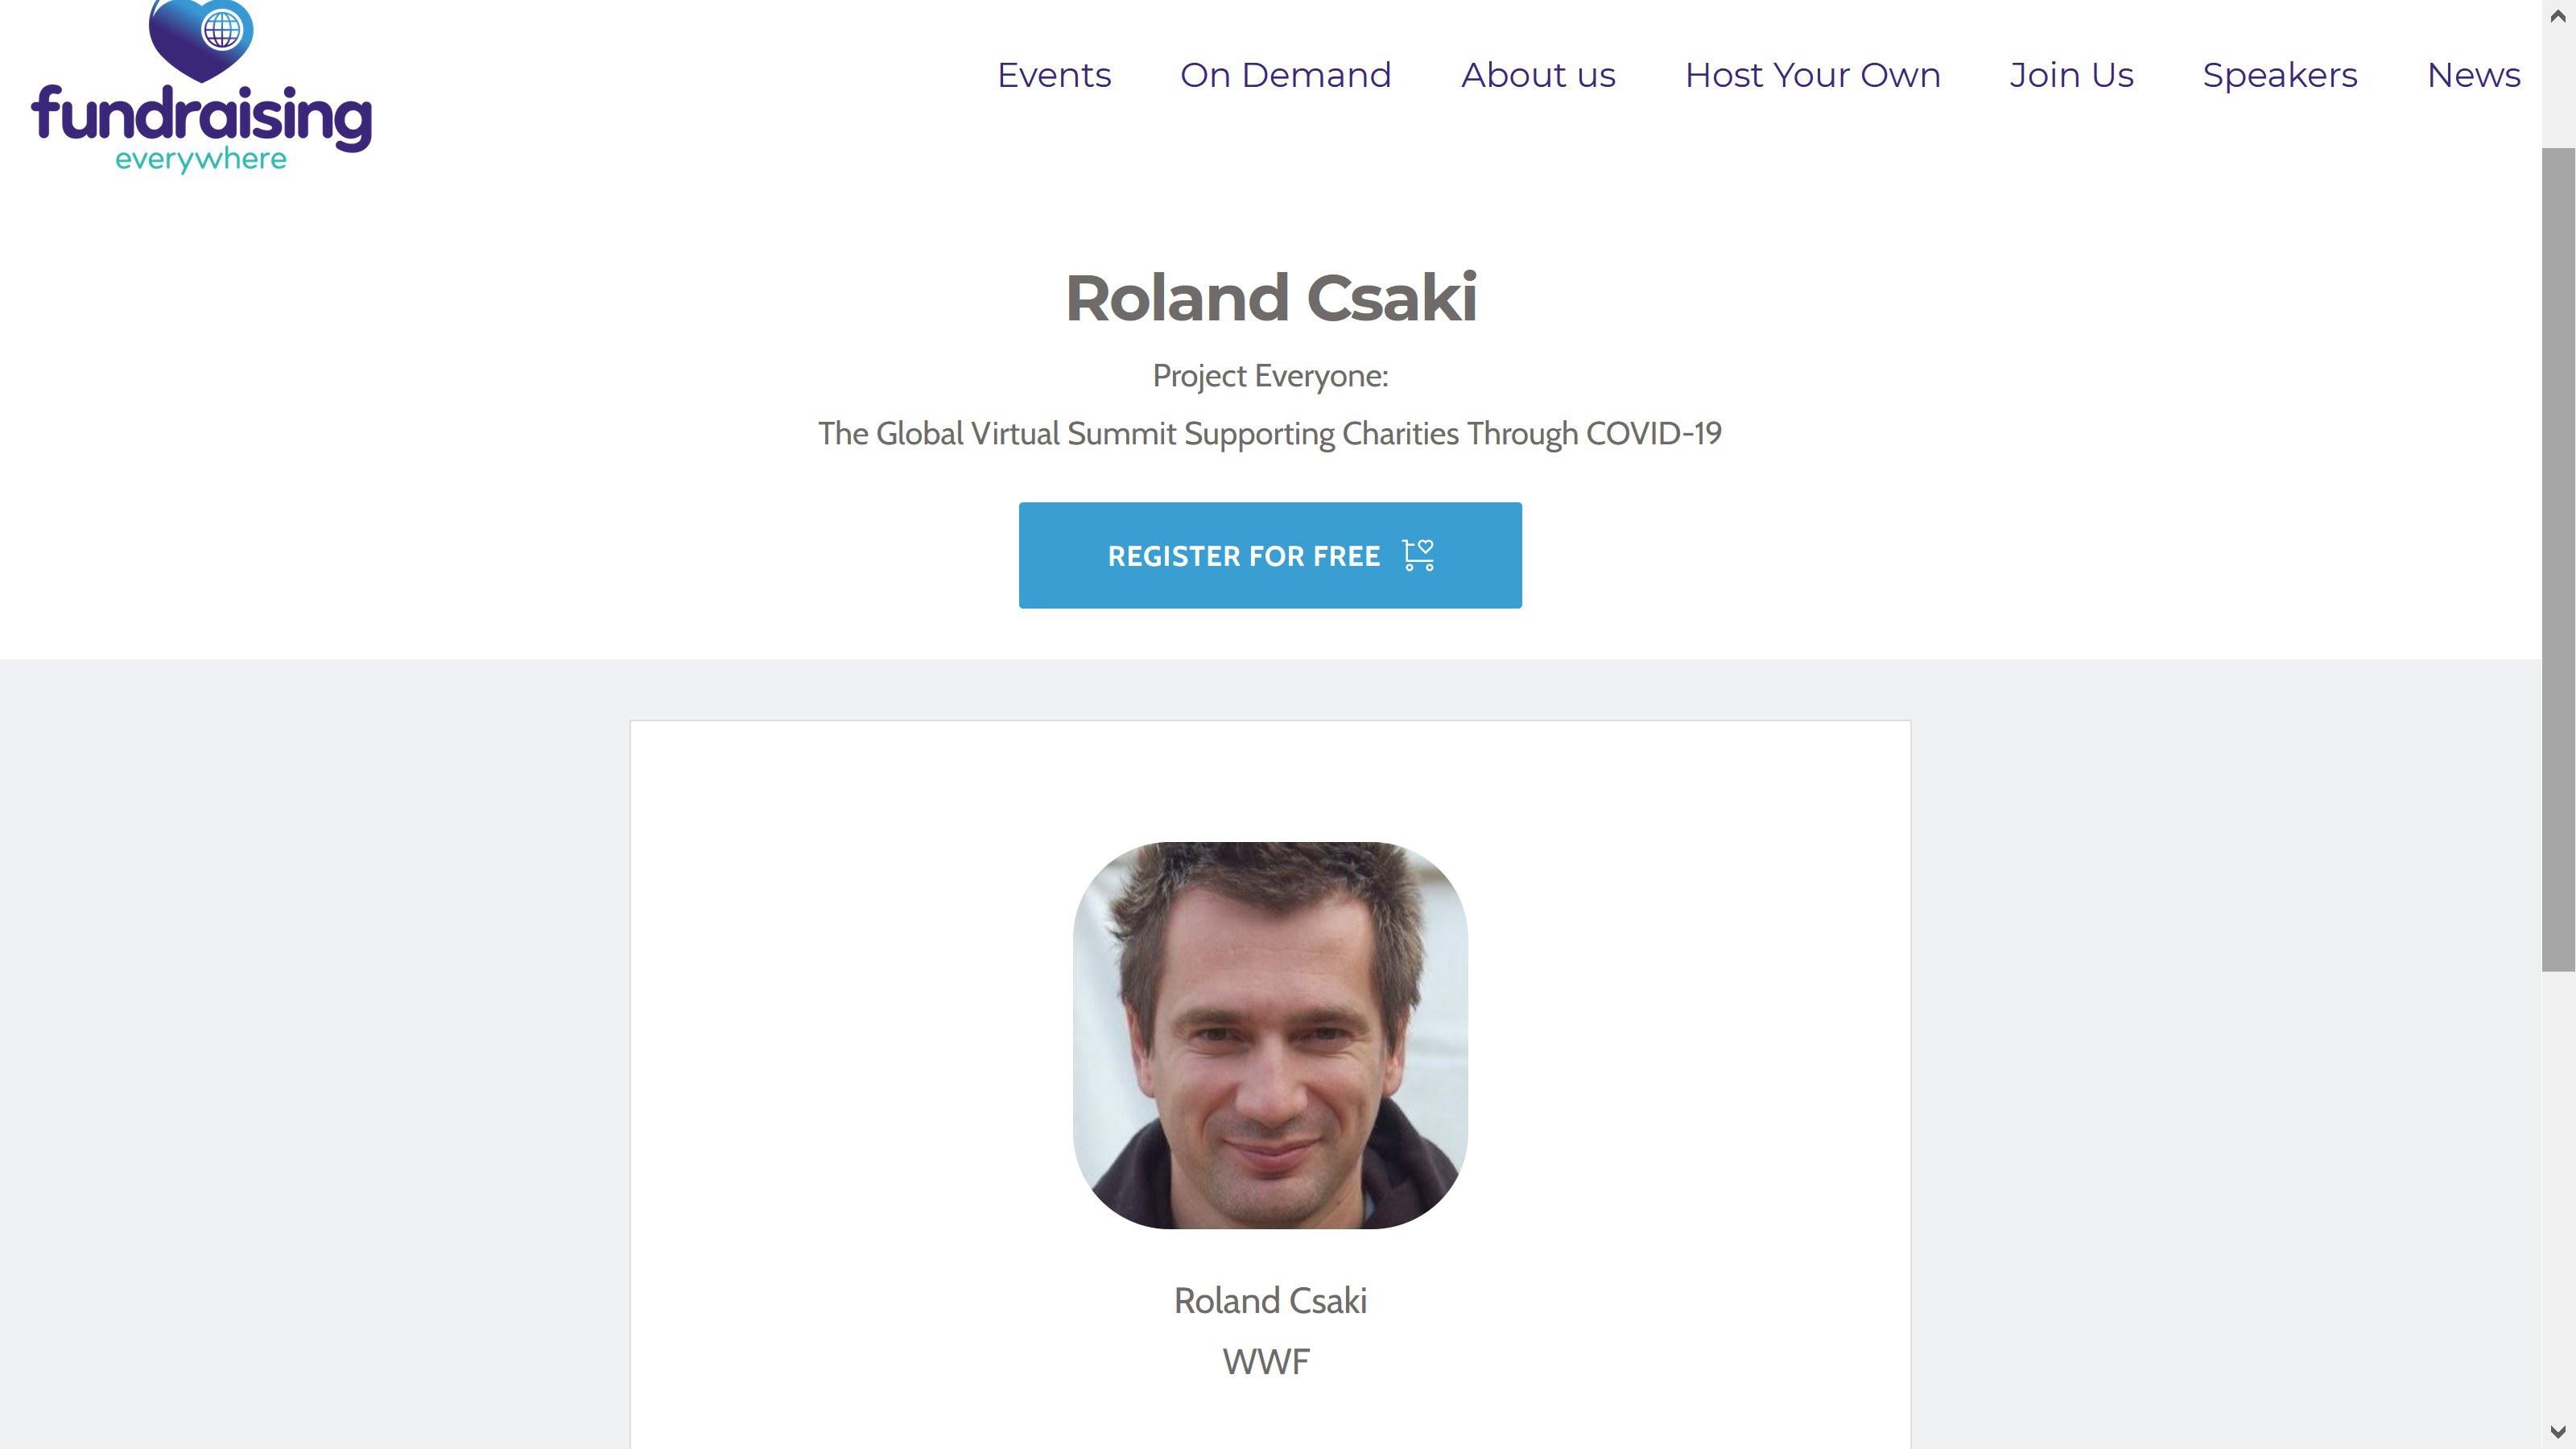Click the WWF organization label
The image size is (2576, 1449).
pyautogui.click(x=1266, y=1362)
